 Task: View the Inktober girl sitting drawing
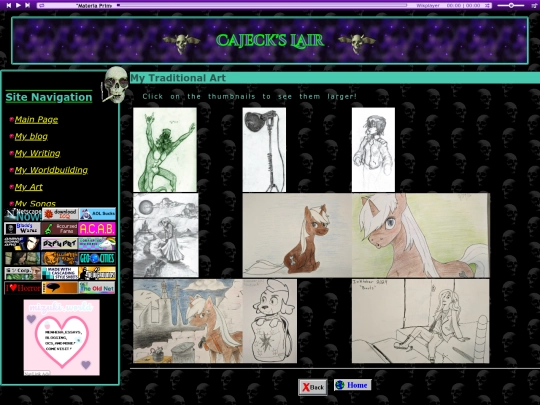click(420, 321)
